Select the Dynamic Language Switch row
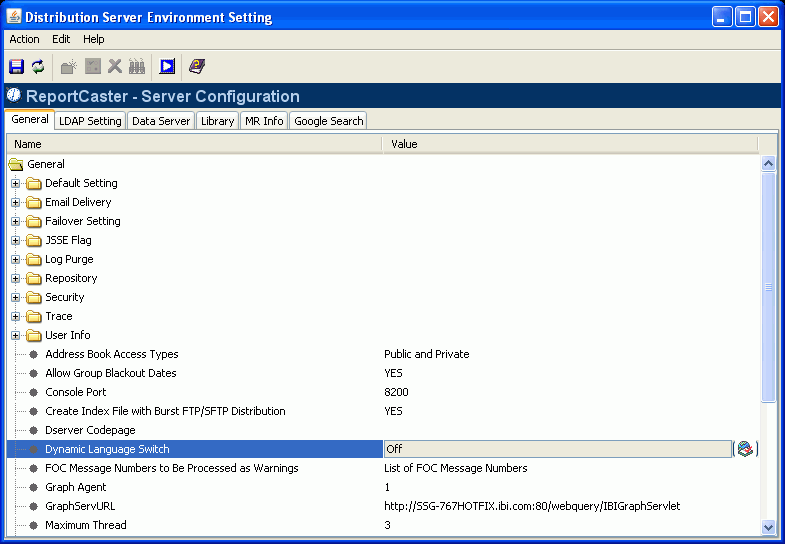Screen dimensions: 785x544 point(383,449)
